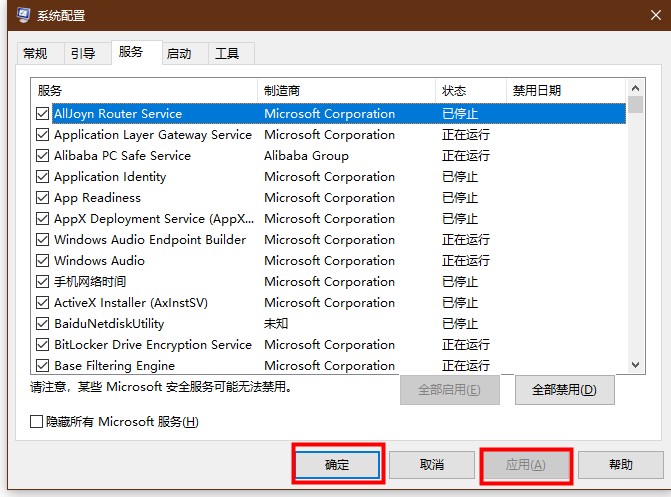Toggle the Alibaba PC Safe Service checkbox
The height and width of the screenshot is (497, 671).
tap(42, 156)
